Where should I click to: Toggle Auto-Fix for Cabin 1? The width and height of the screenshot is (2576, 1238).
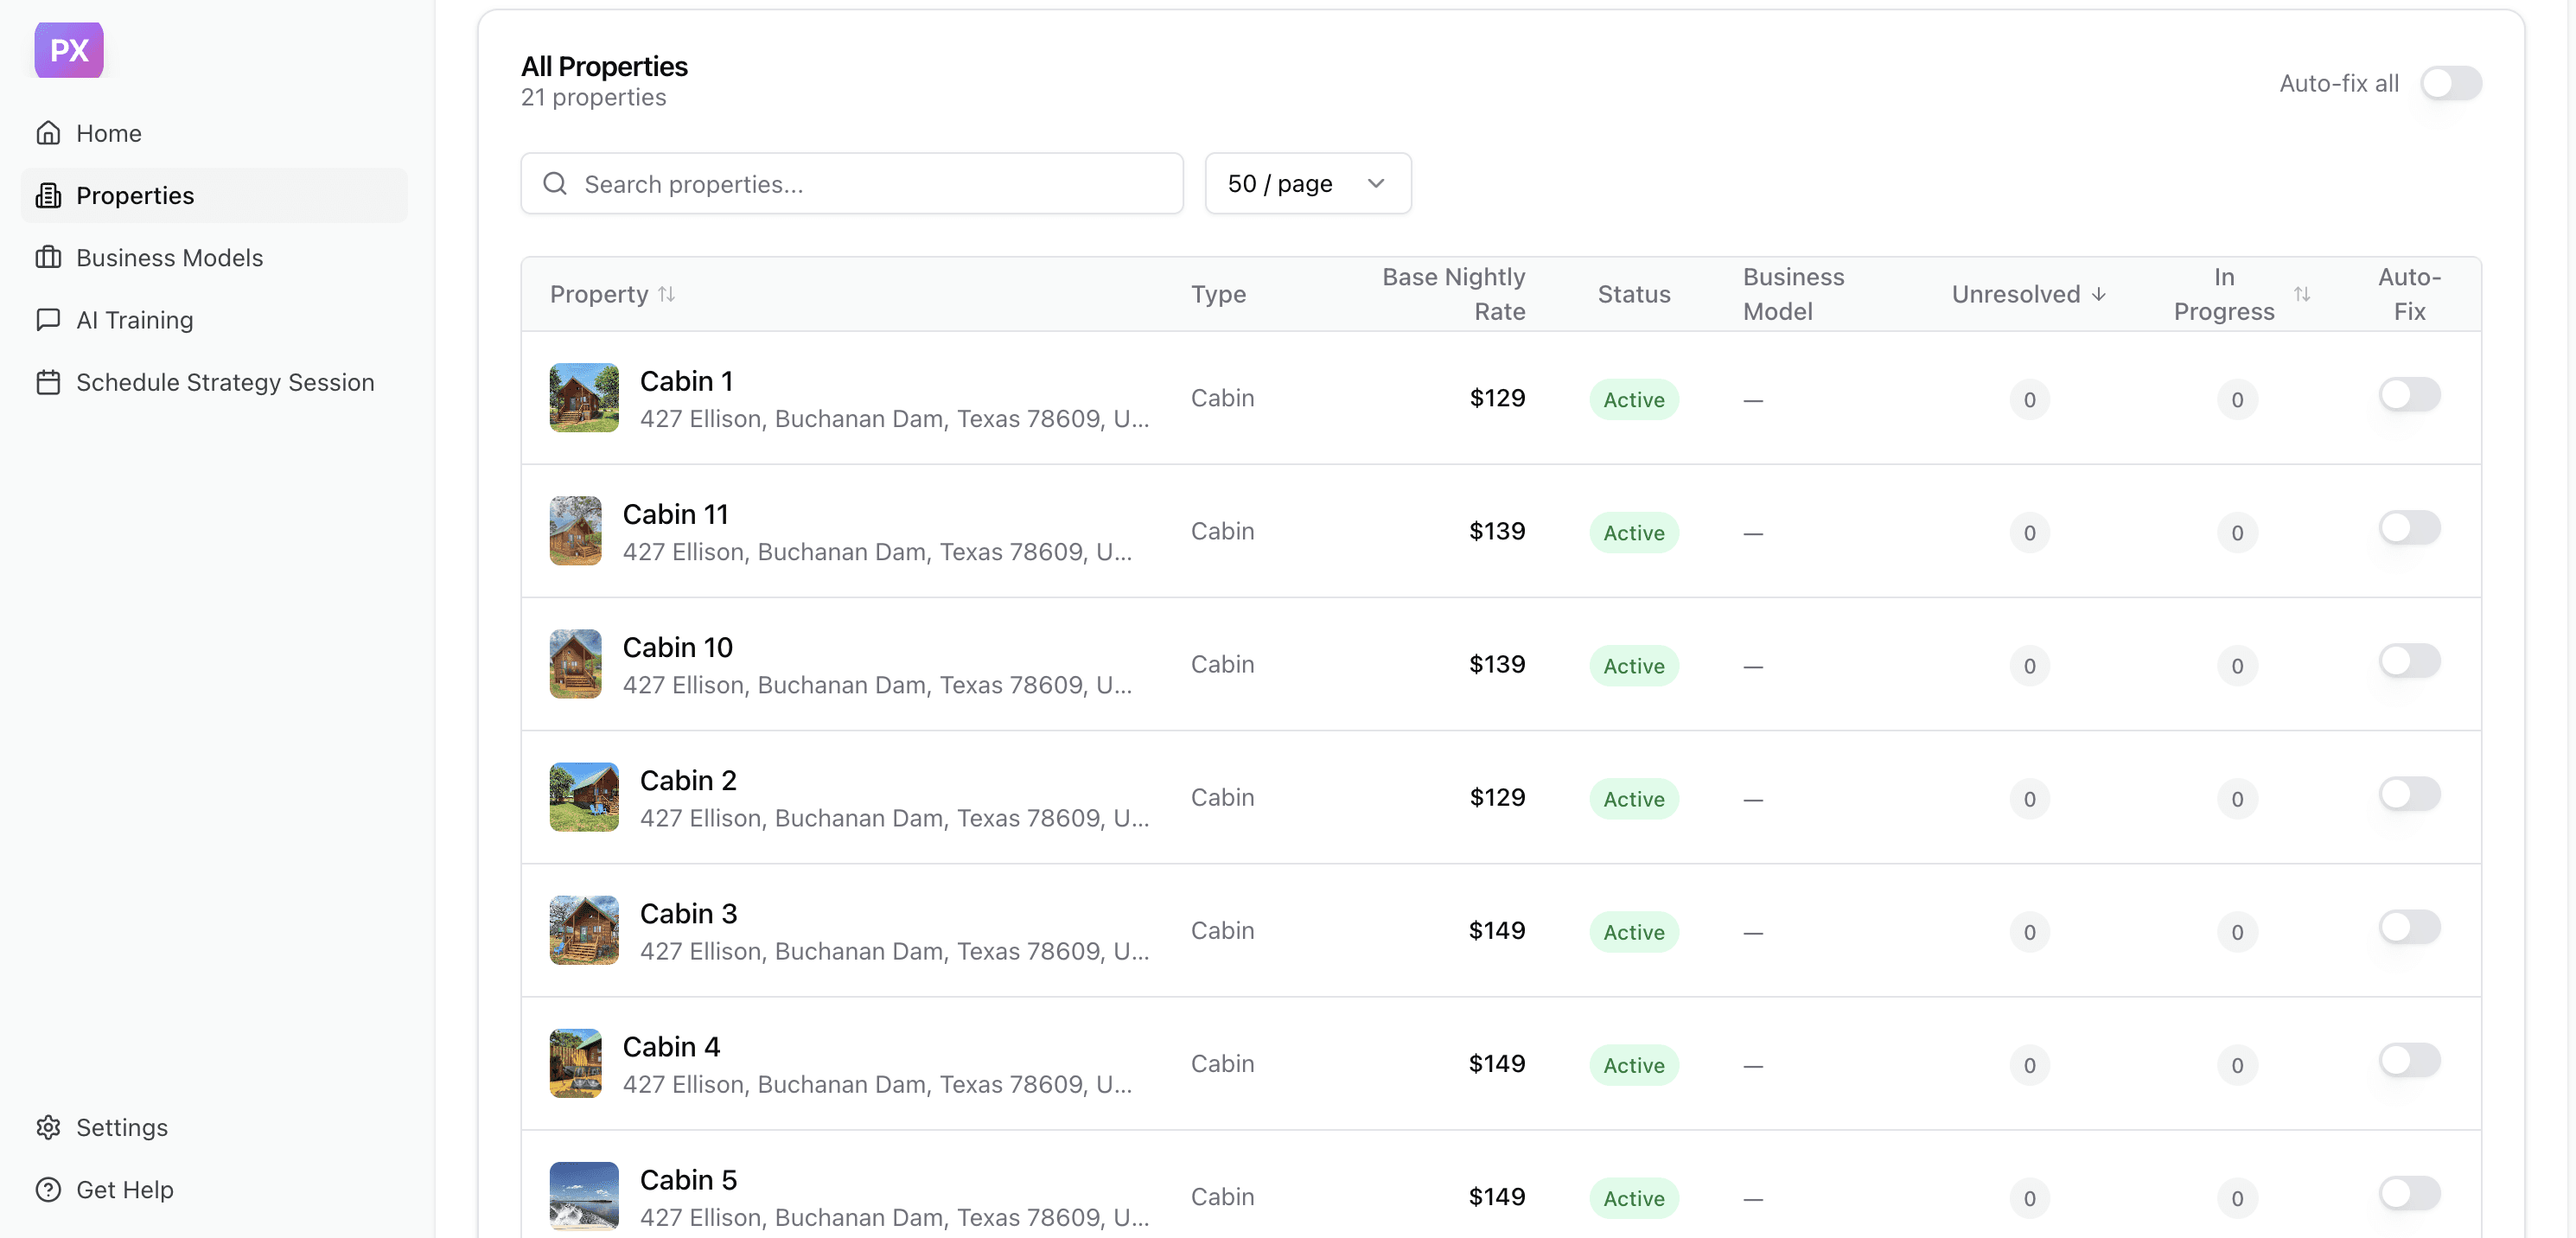(x=2409, y=394)
